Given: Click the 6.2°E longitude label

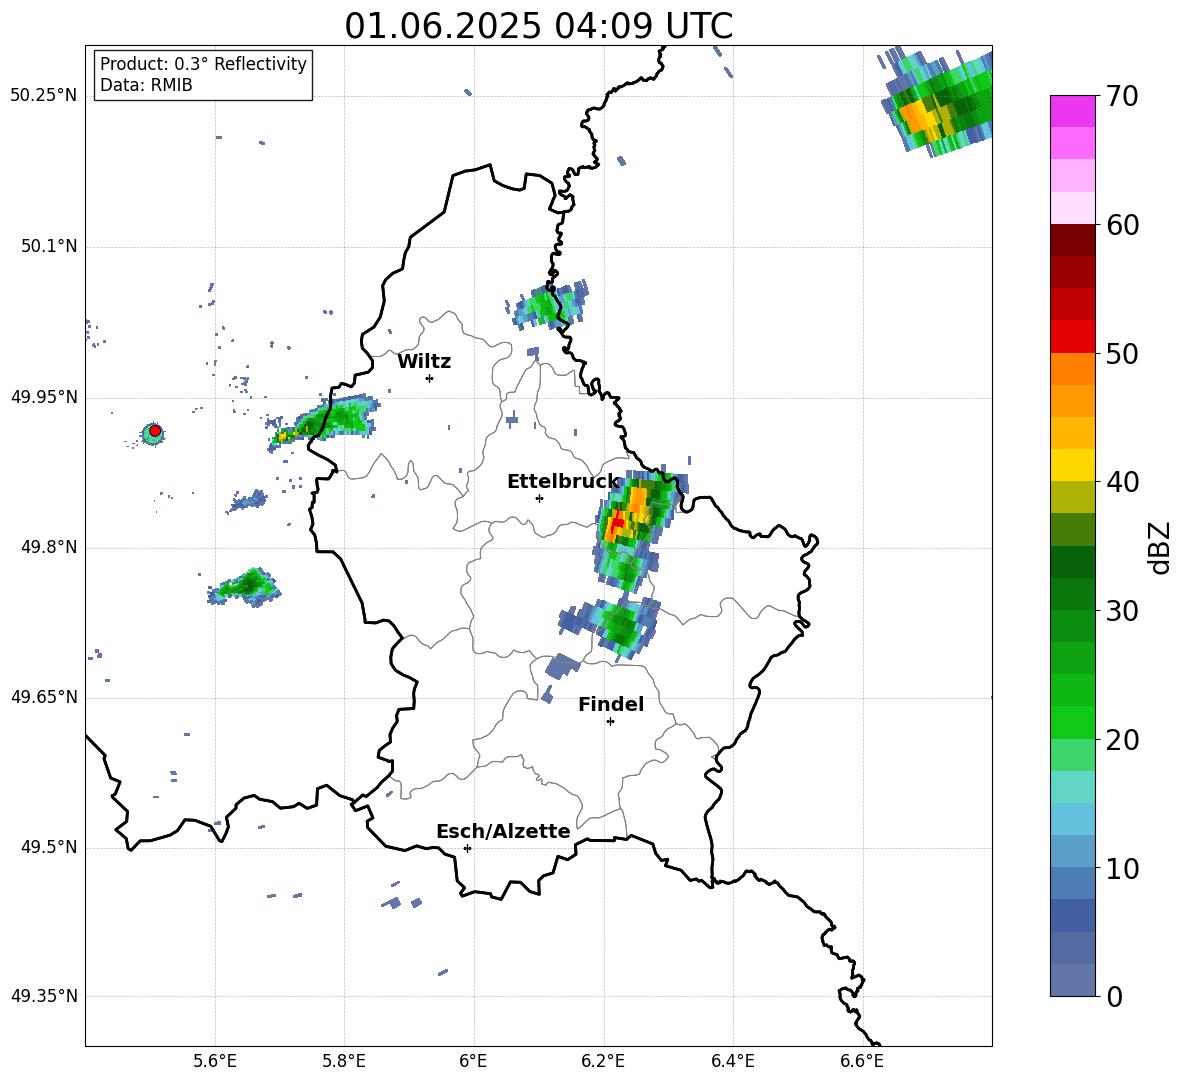Looking at the screenshot, I should click(x=603, y=1061).
